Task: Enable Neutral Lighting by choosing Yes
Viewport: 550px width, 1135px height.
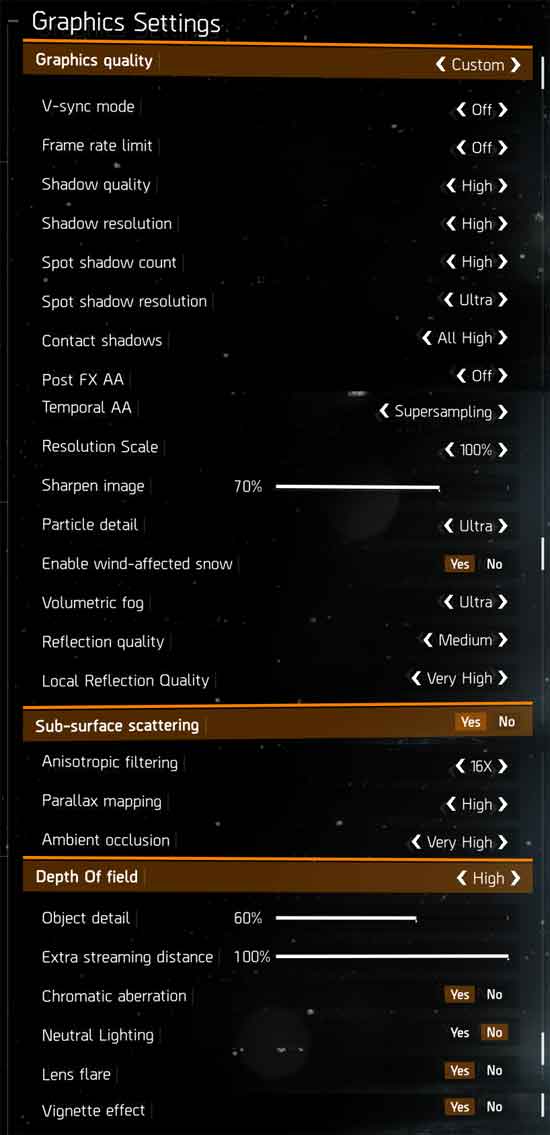Action: [460, 1033]
